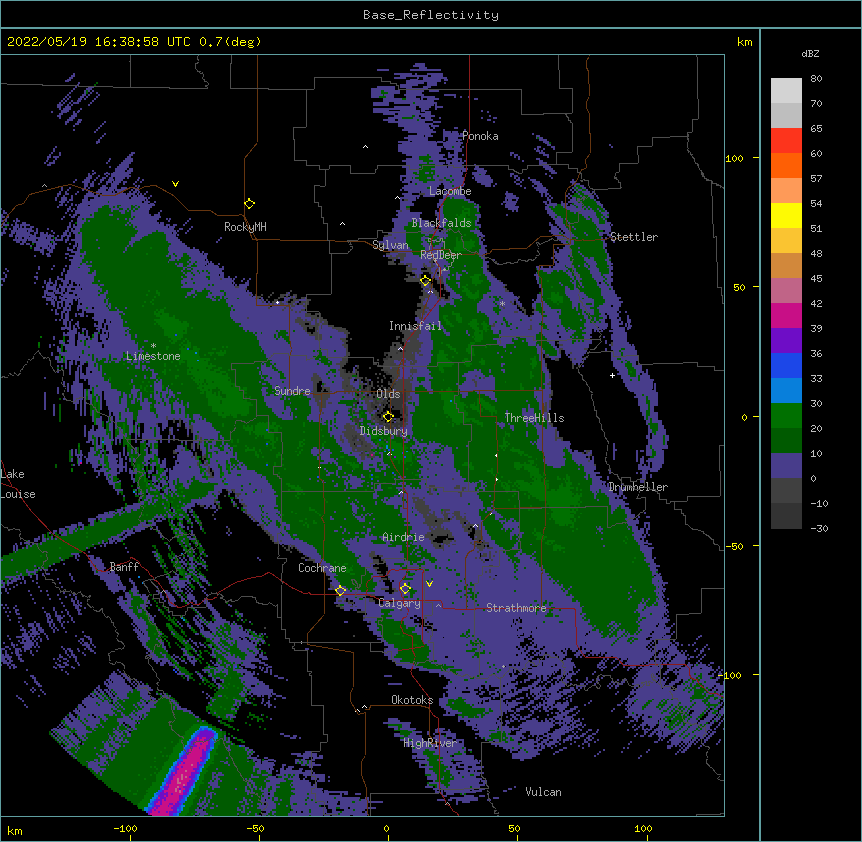Select the yellow diamond marker between Olds and Didsbury

[388, 417]
